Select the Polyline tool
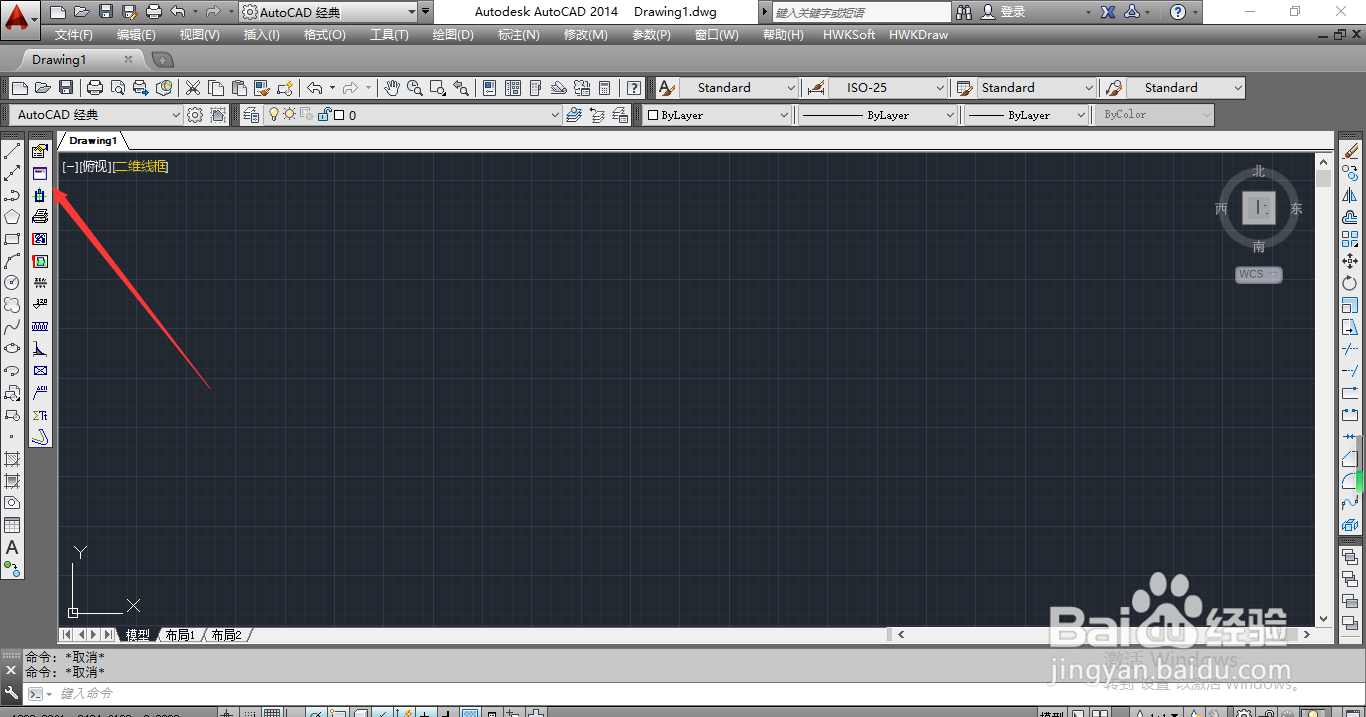1366x717 pixels. [12, 195]
